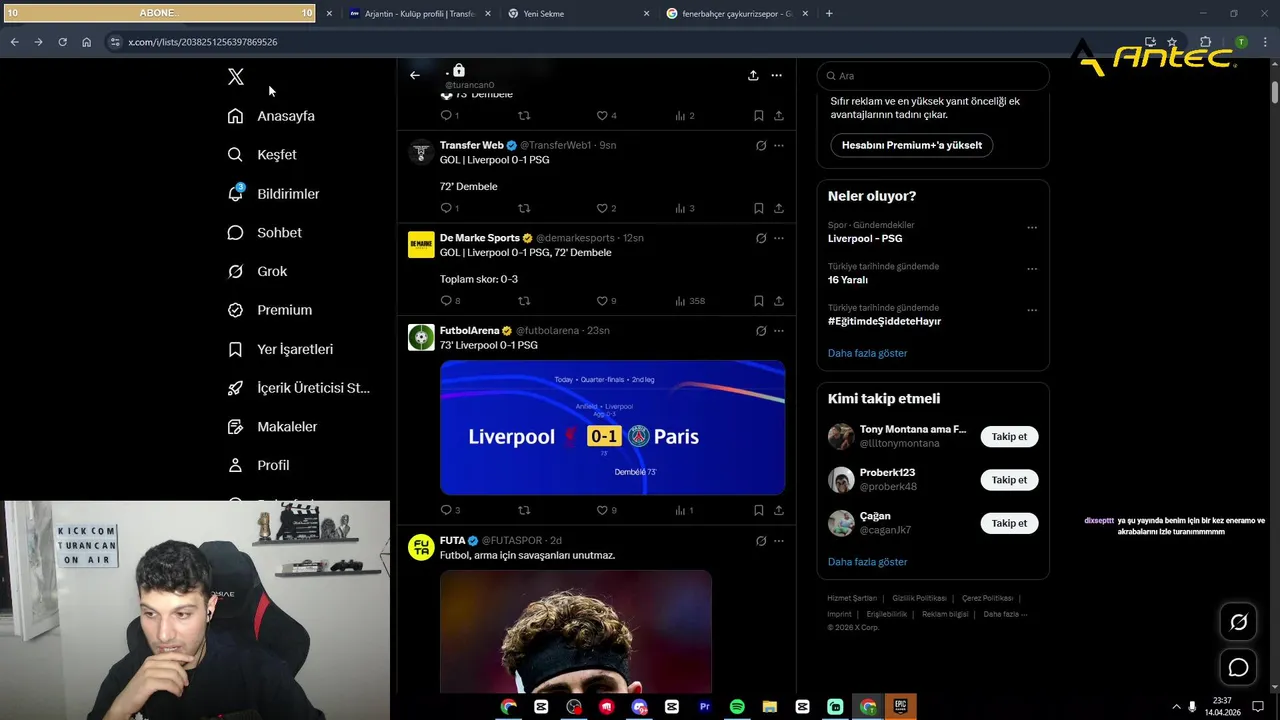Retweet the Transfer Web tweet

point(524,208)
